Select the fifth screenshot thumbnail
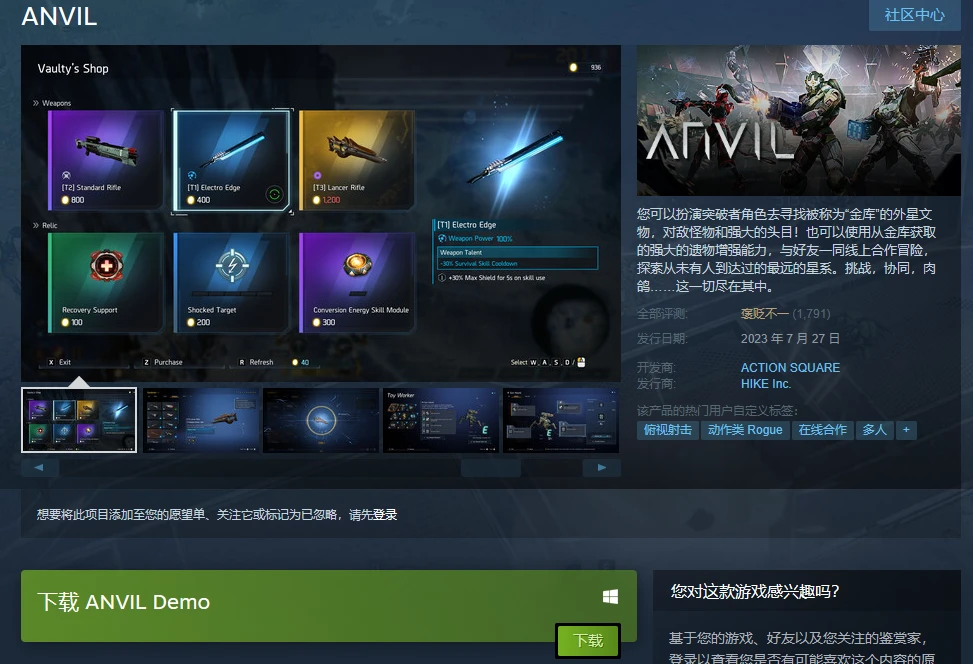973x664 pixels. click(x=561, y=420)
